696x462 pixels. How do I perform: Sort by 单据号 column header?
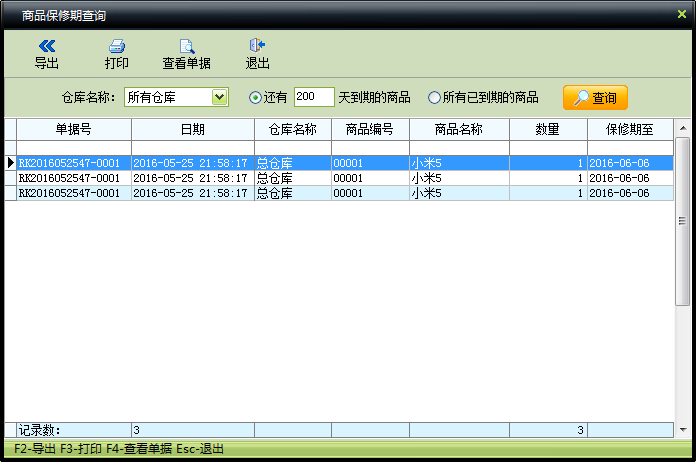74,130
